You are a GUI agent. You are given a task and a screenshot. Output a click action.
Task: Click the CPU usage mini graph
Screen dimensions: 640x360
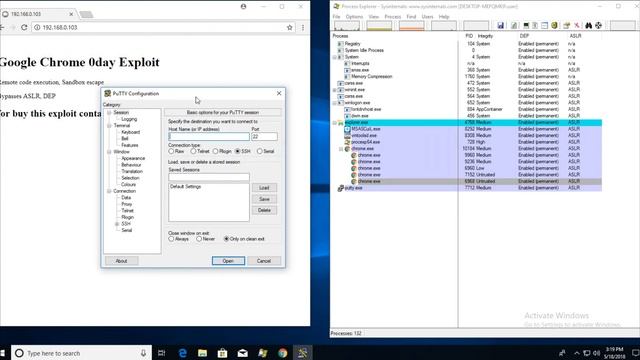(347, 25)
